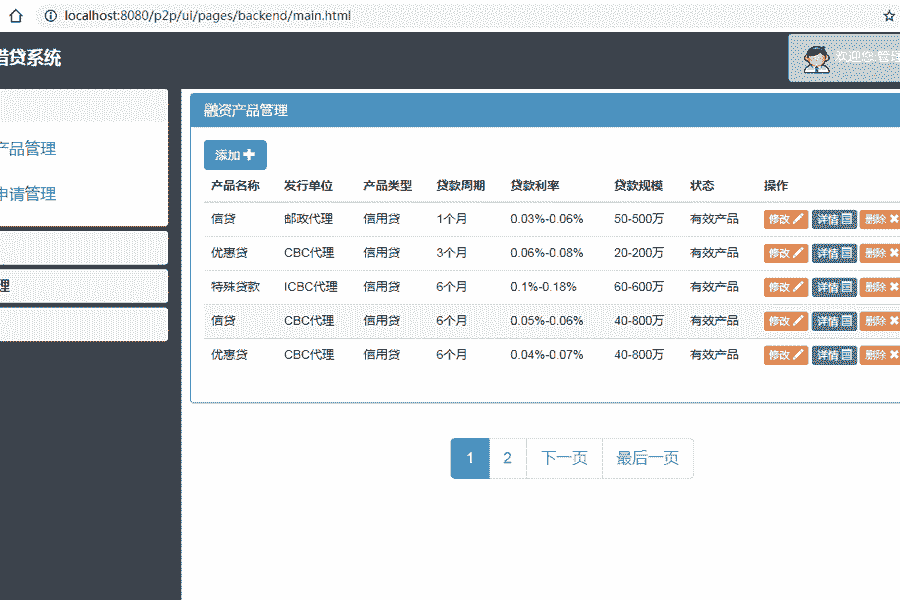Click the 0.06%-0.08% rate cell
Image resolution: width=900 pixels, height=600 pixels.
click(546, 253)
